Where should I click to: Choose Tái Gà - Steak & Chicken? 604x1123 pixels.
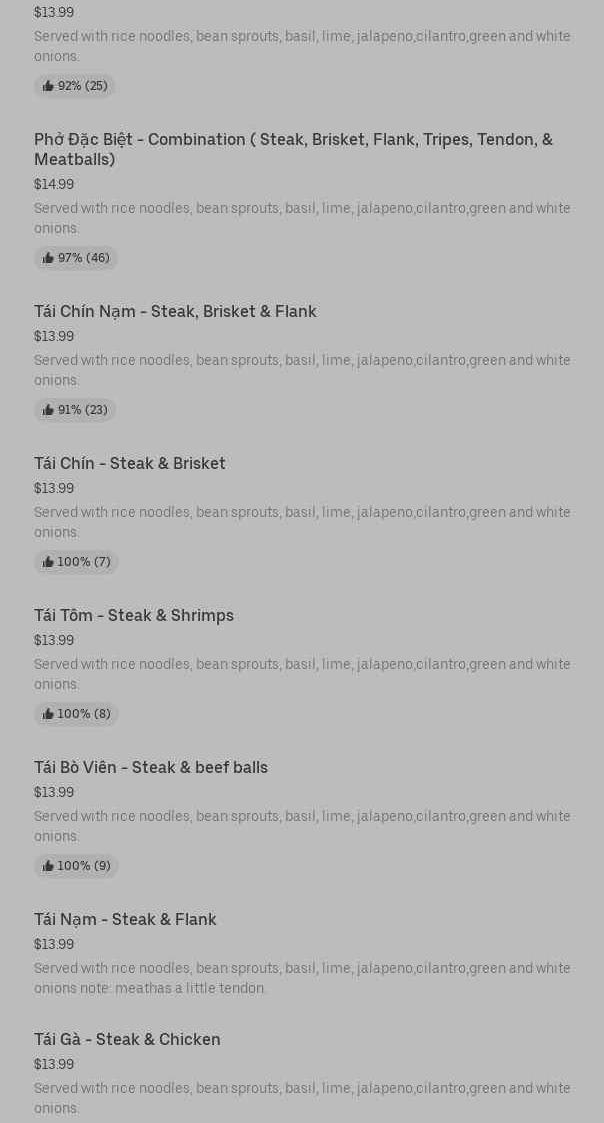[127, 1039]
